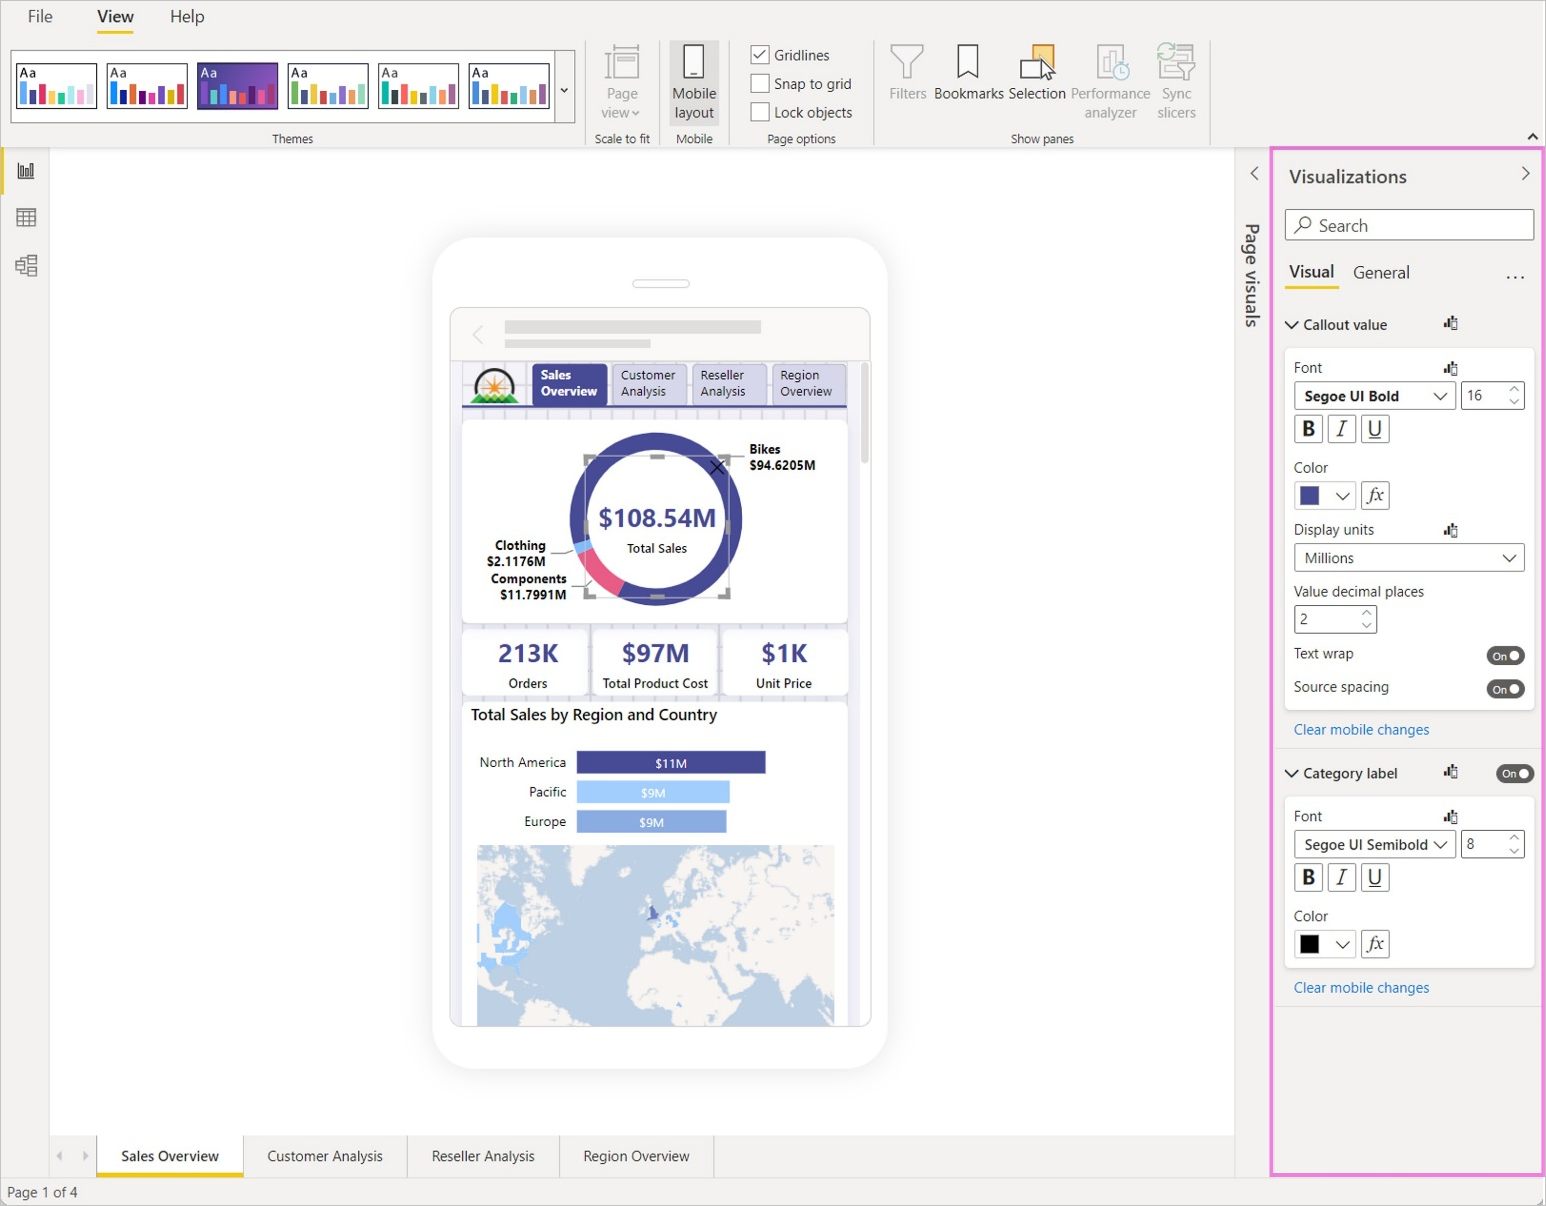Screen dimensions: 1546x1206
Task: Uncheck the Gridlines checkbox
Action: 760,55
